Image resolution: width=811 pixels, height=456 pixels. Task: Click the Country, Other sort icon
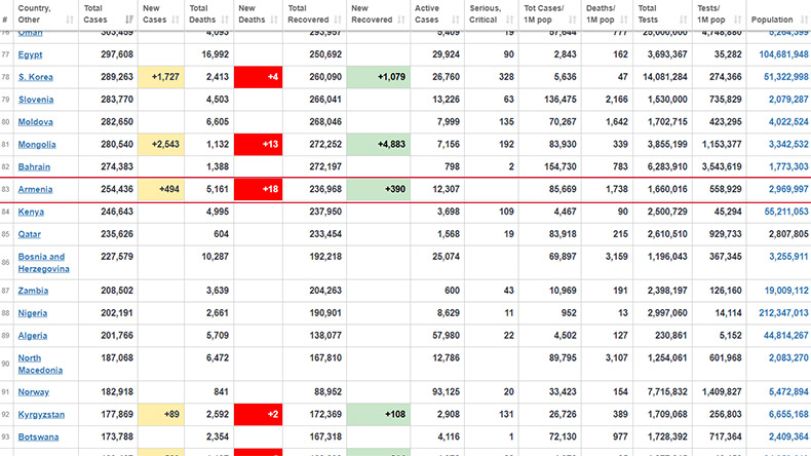[69, 20]
